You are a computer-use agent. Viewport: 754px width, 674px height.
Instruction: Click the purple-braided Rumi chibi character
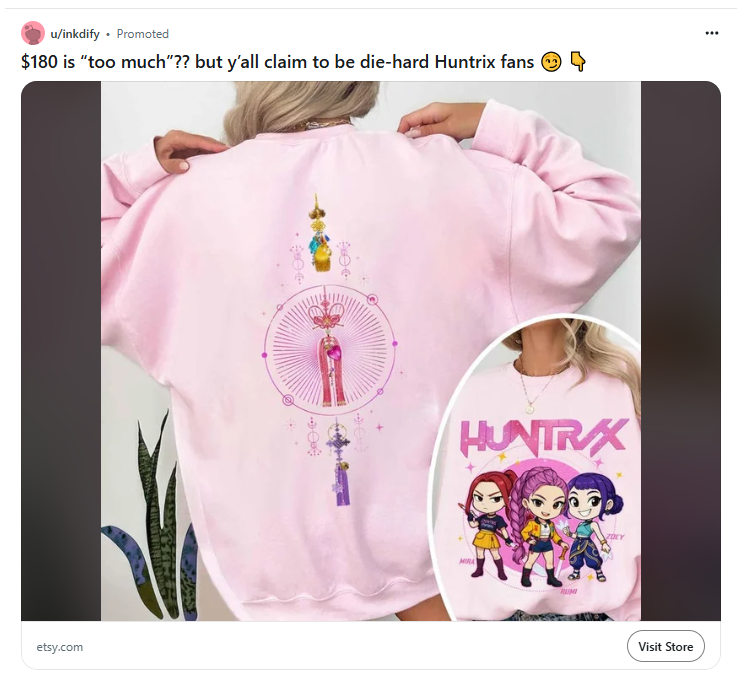[540, 524]
